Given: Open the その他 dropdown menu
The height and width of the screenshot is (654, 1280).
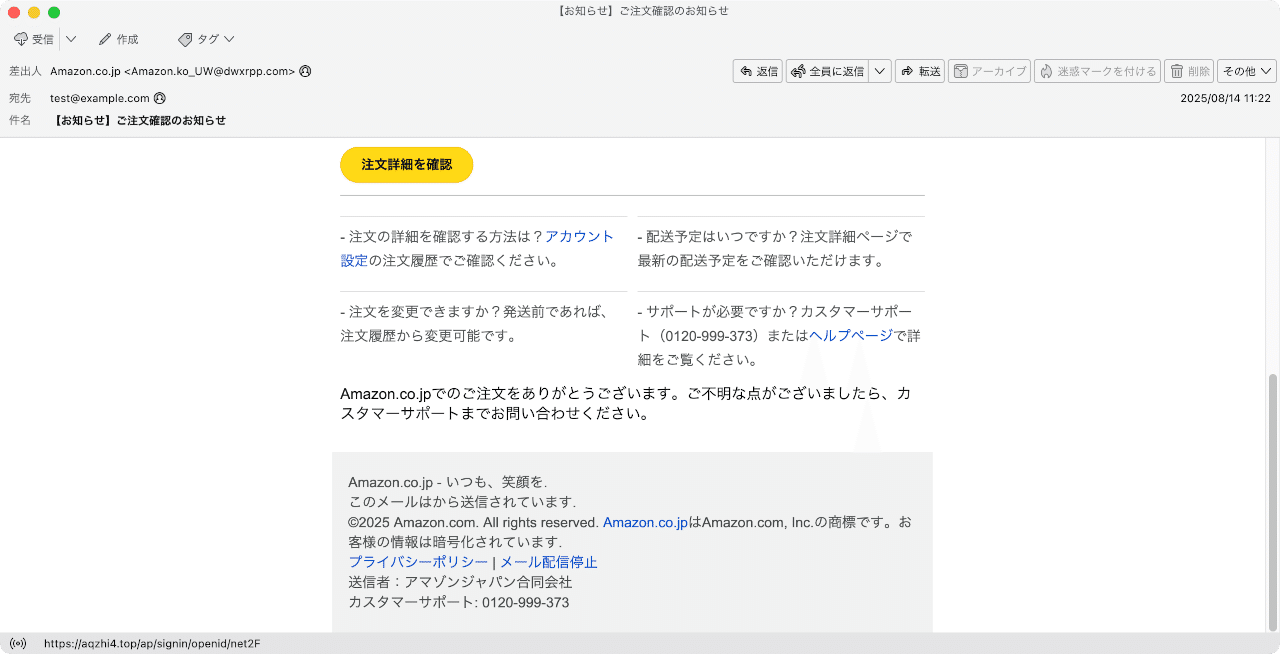Looking at the screenshot, I should 1245,70.
